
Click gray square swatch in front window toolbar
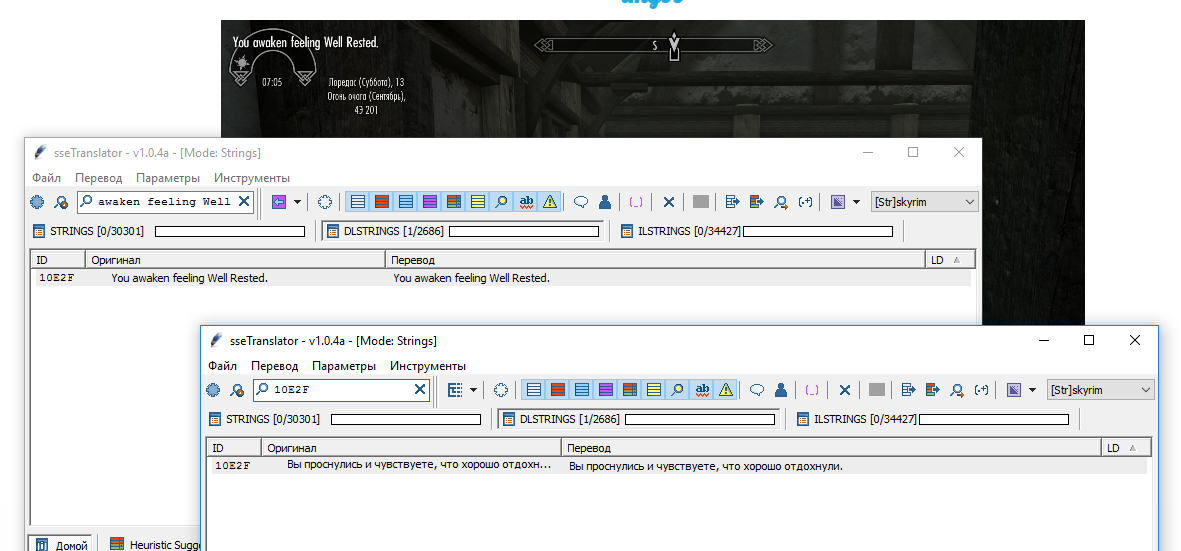pos(877,390)
